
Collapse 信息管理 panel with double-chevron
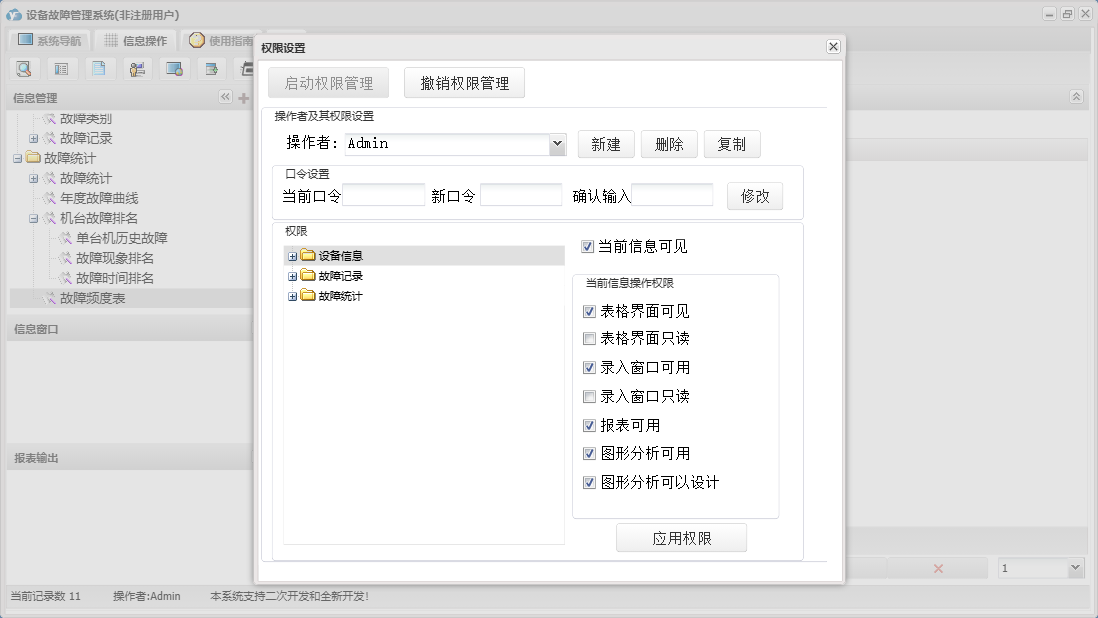click(x=225, y=97)
